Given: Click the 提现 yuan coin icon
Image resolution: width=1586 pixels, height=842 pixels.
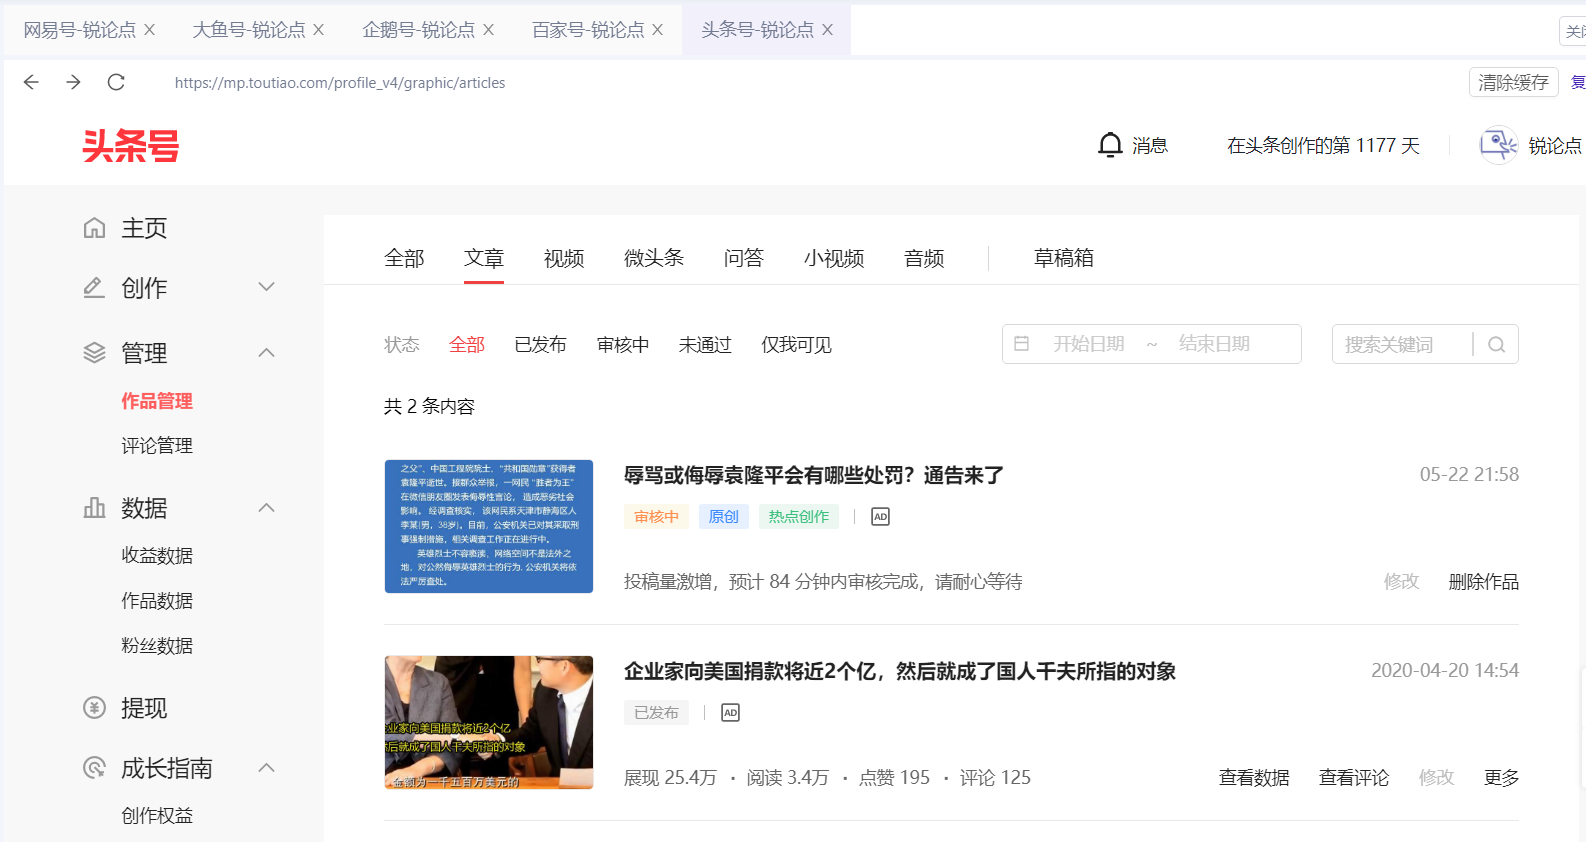Looking at the screenshot, I should (94, 708).
